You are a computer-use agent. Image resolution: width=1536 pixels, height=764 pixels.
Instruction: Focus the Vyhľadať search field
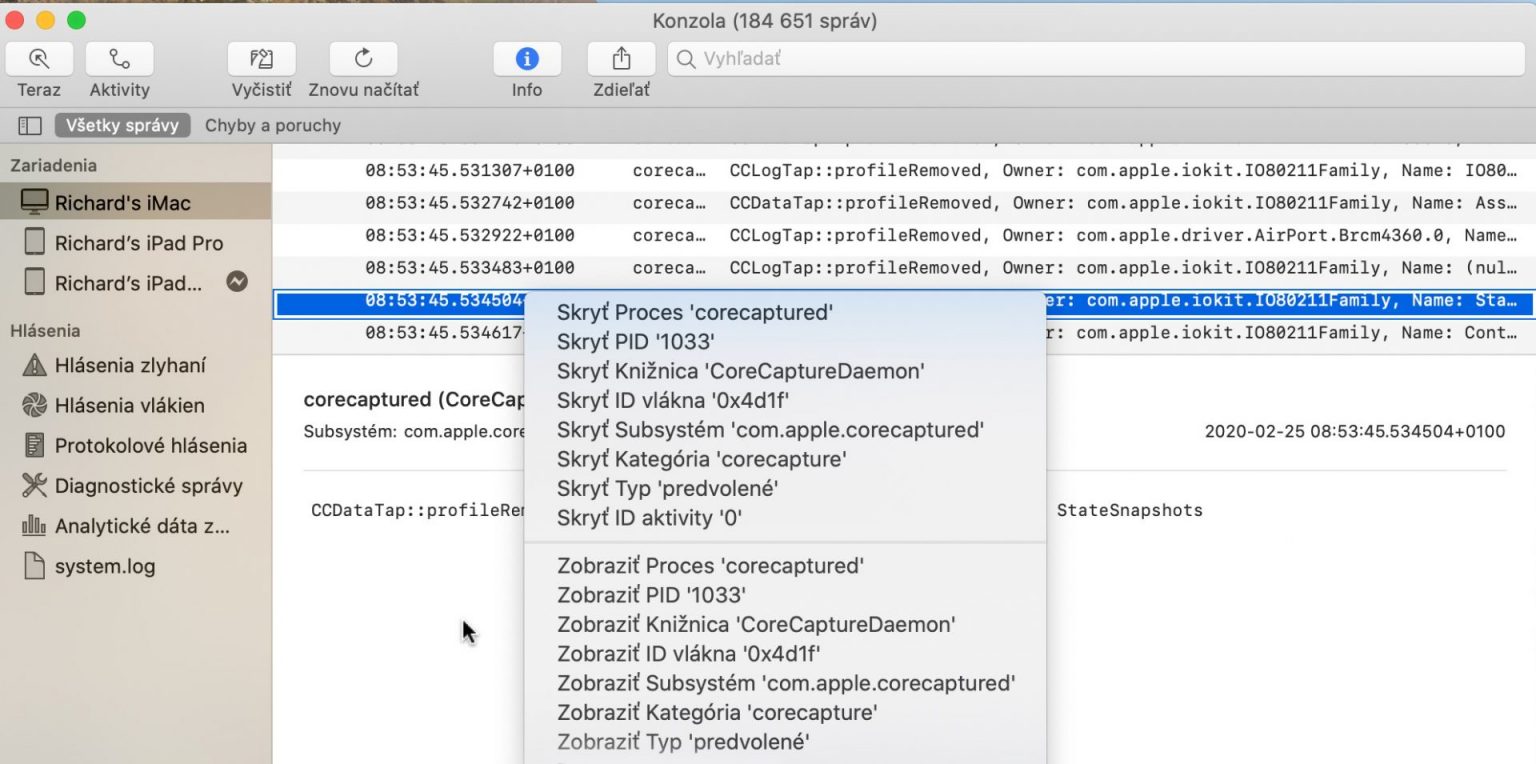(x=1097, y=59)
